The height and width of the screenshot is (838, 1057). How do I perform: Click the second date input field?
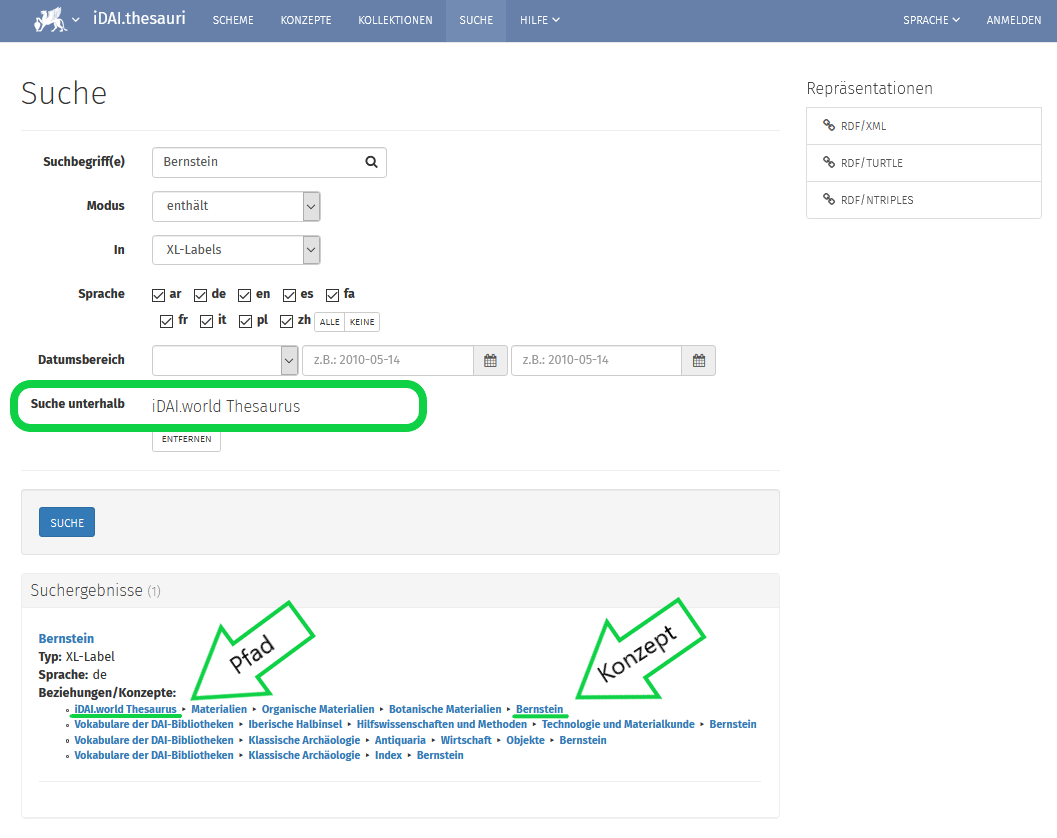point(597,361)
